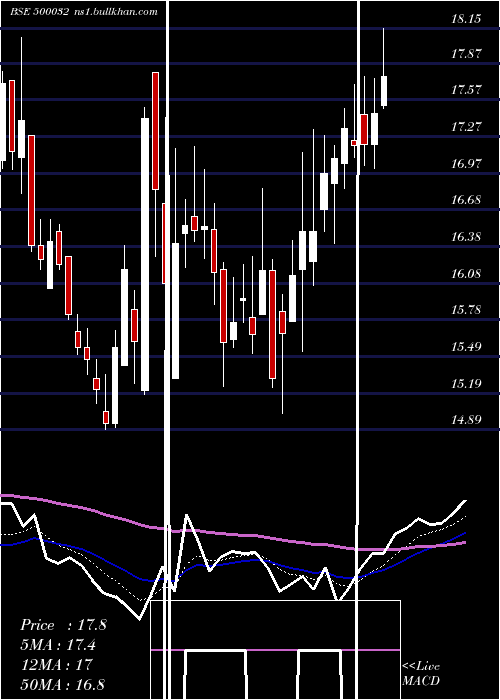Click the 17.87 price axis label
Image resolution: width=500 pixels, height=700 pixels.
point(466,54)
